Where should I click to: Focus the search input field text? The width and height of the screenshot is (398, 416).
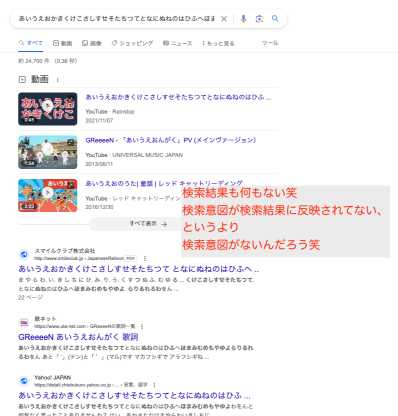pyautogui.click(x=117, y=19)
